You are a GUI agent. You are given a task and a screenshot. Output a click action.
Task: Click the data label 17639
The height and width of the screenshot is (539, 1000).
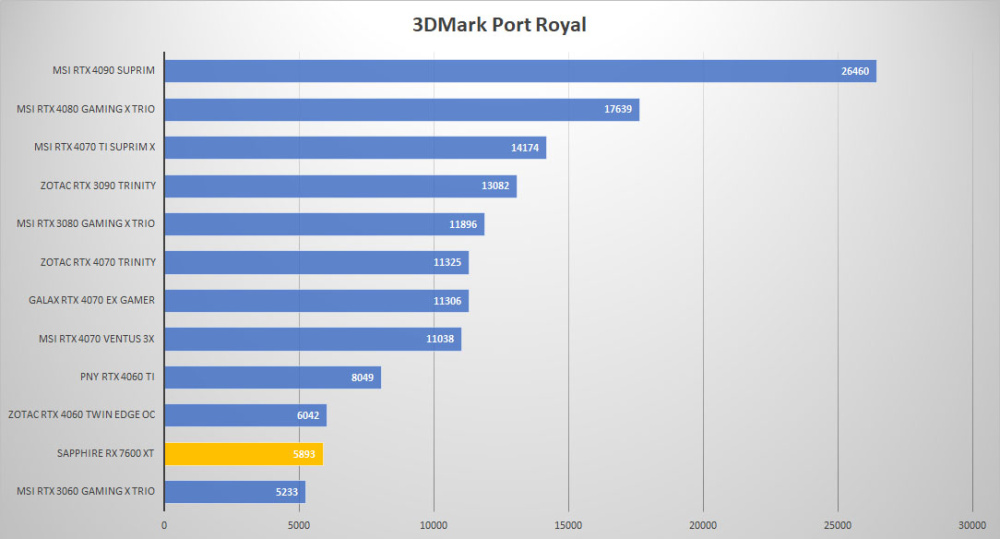[618, 109]
